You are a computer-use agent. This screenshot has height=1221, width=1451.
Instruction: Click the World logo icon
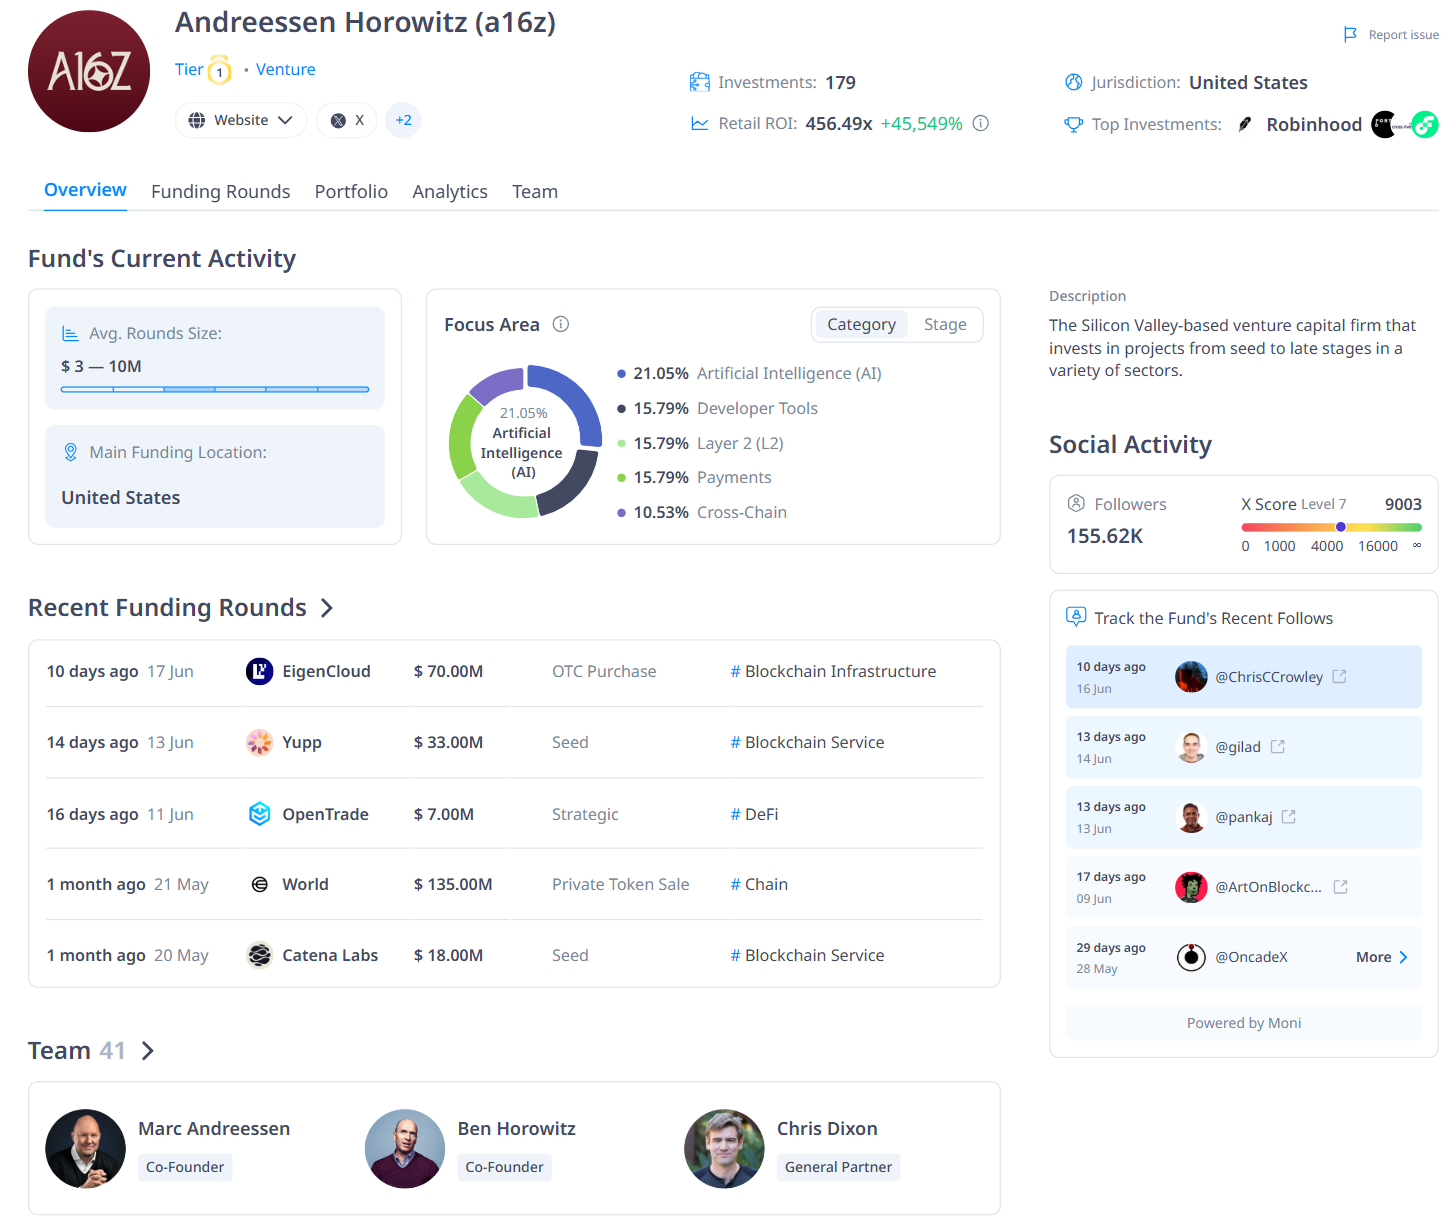(x=260, y=884)
